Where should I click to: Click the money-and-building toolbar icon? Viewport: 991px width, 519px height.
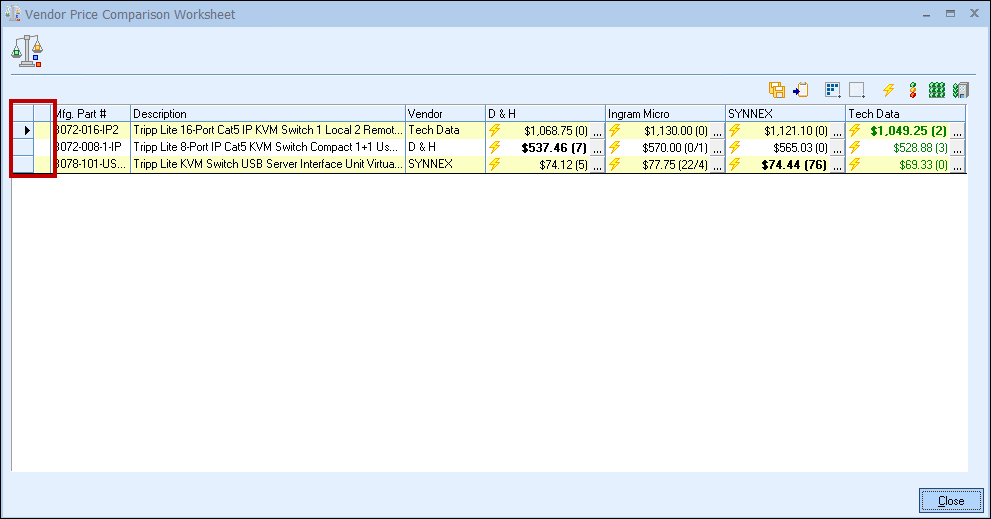(x=961, y=90)
